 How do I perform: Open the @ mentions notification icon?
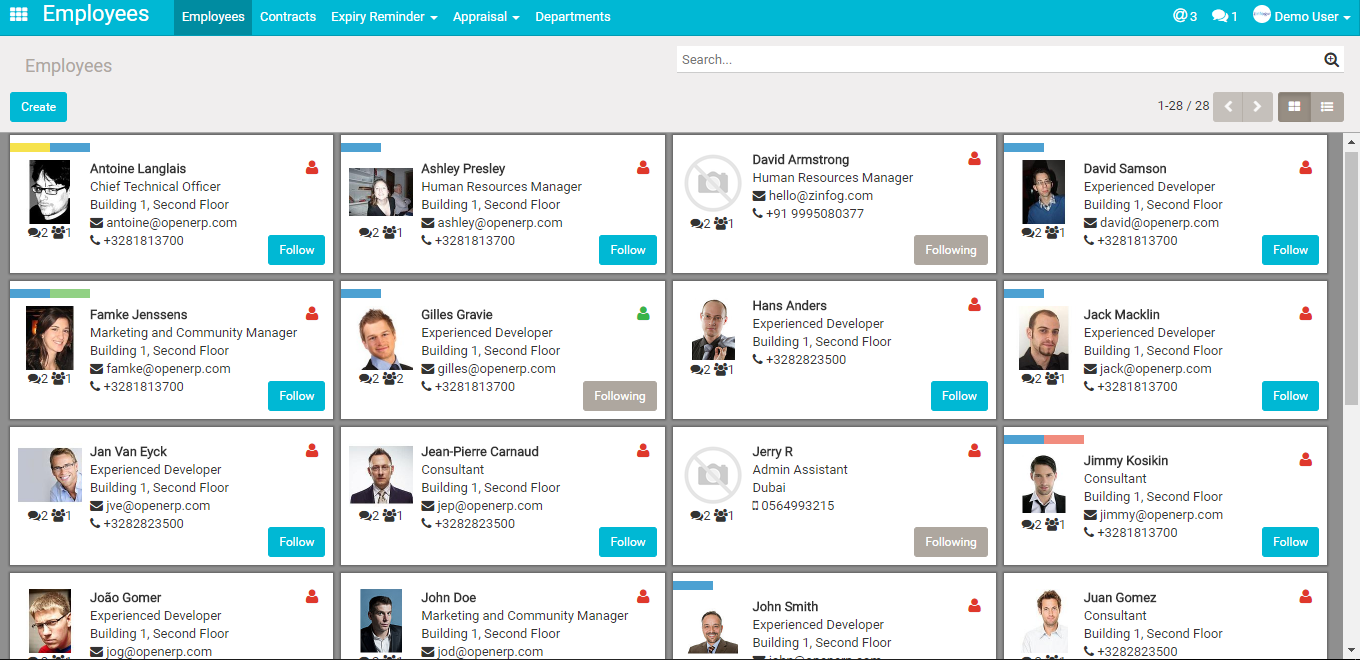pyautogui.click(x=1184, y=17)
